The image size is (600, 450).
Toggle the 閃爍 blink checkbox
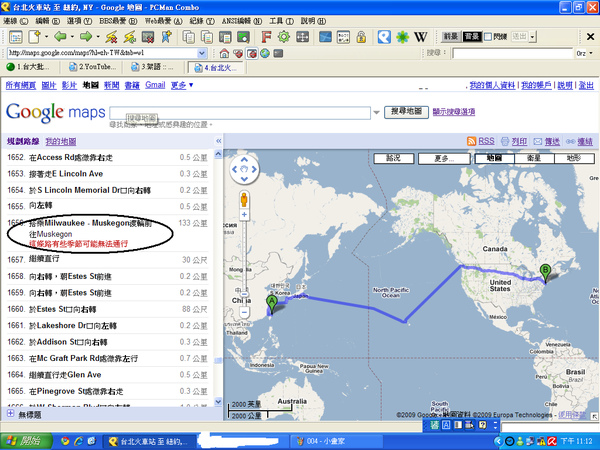point(488,37)
